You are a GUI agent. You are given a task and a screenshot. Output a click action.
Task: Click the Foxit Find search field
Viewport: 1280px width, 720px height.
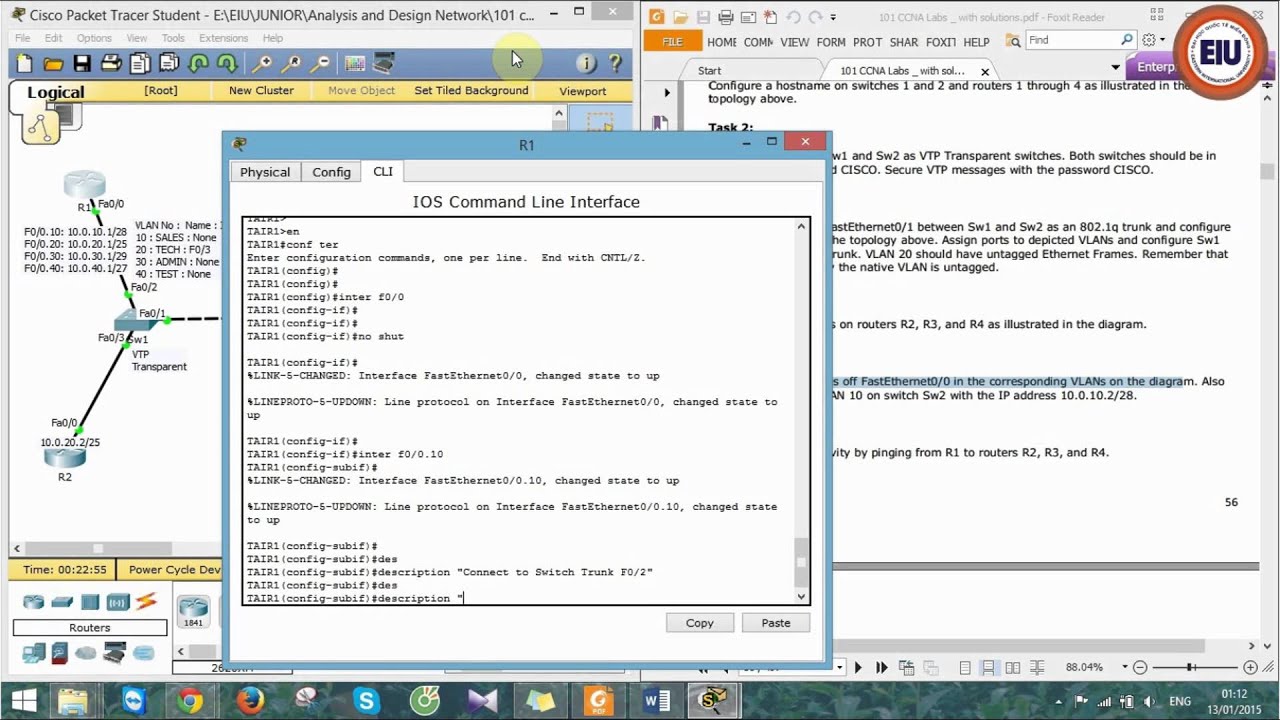[1073, 40]
